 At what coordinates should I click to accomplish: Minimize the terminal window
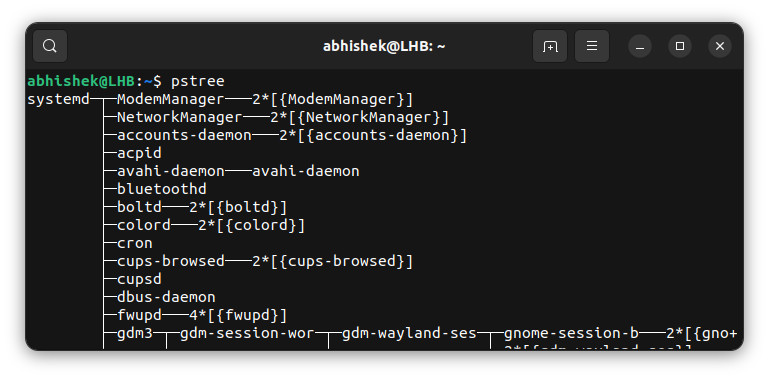coord(640,46)
